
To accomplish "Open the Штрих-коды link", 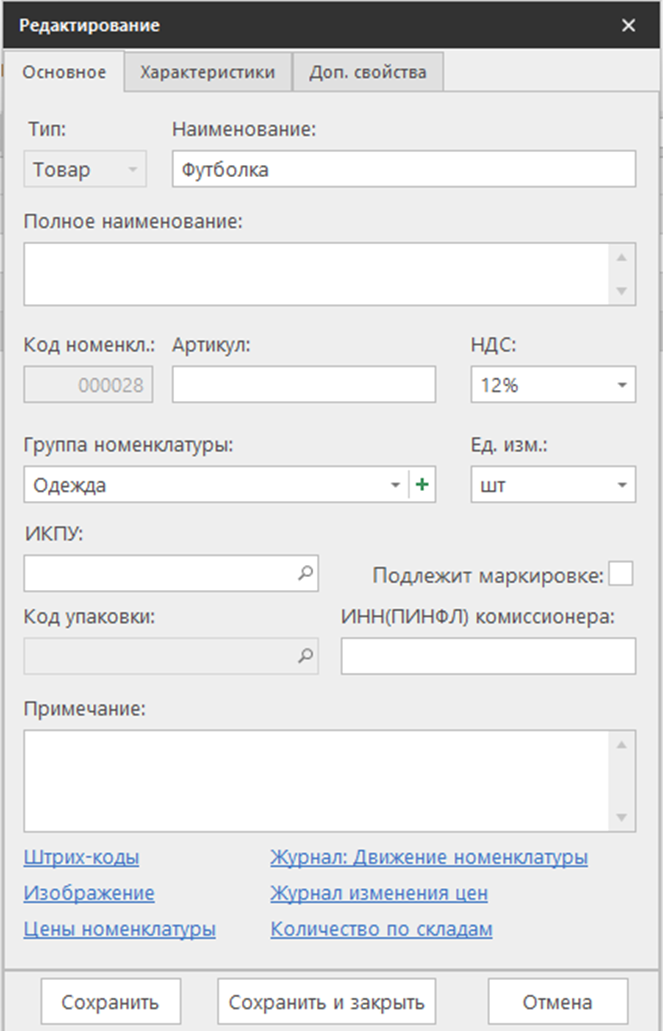I will 81,857.
